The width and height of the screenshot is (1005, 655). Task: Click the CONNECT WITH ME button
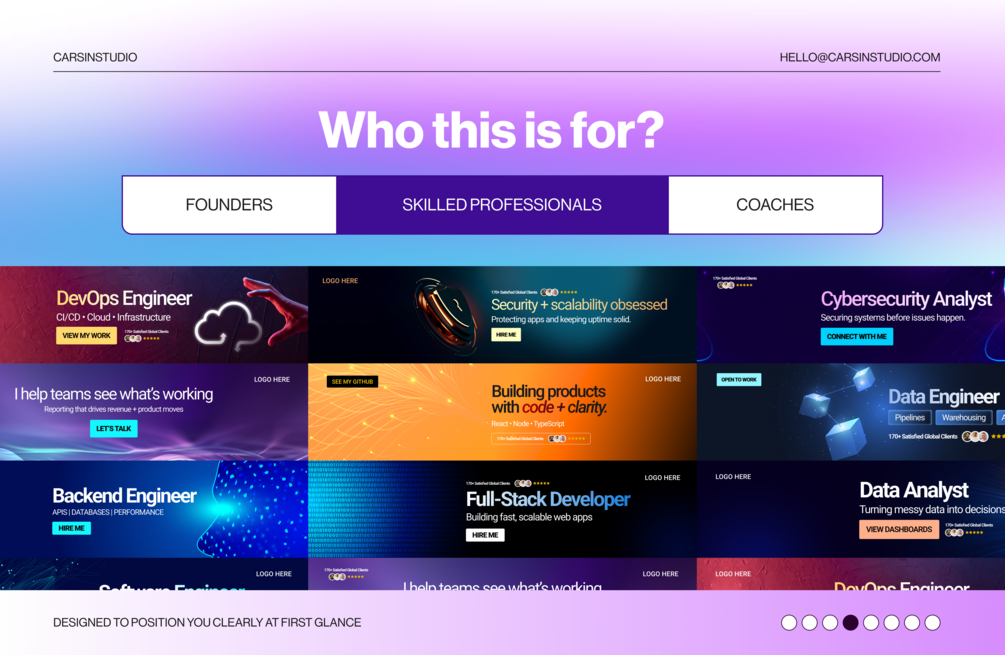coord(856,336)
